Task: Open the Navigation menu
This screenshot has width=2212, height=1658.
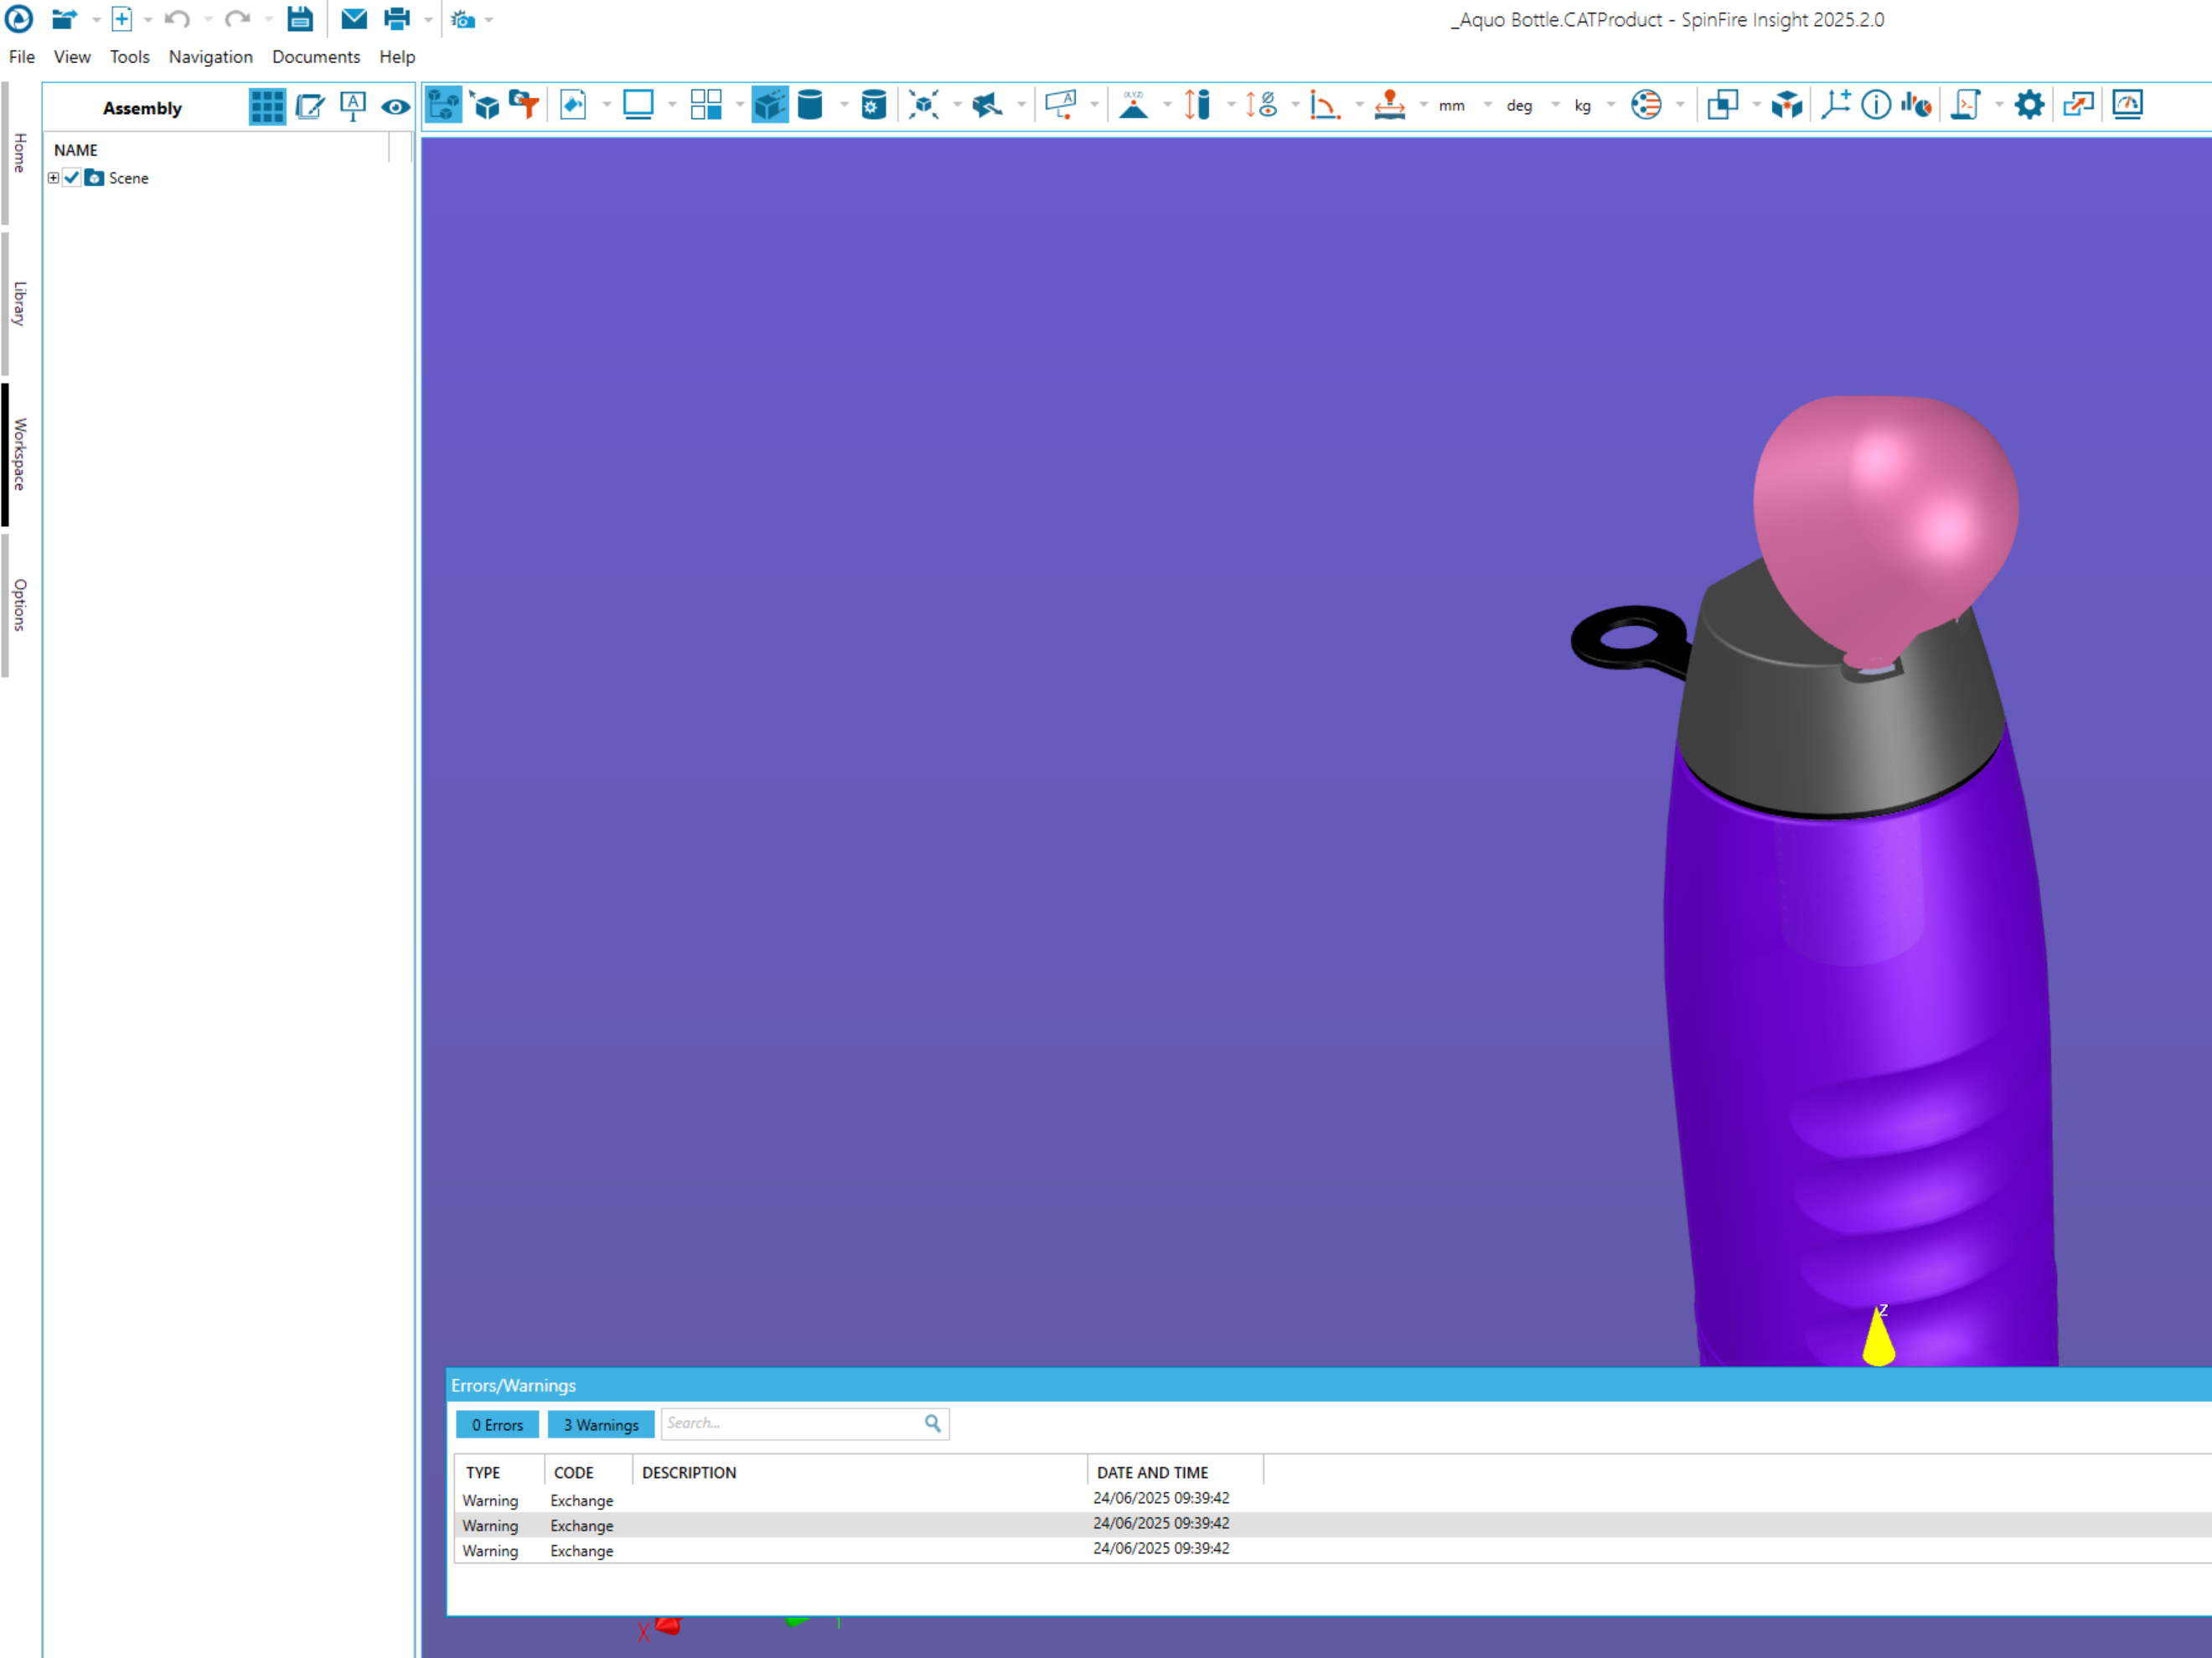Action: [x=210, y=57]
